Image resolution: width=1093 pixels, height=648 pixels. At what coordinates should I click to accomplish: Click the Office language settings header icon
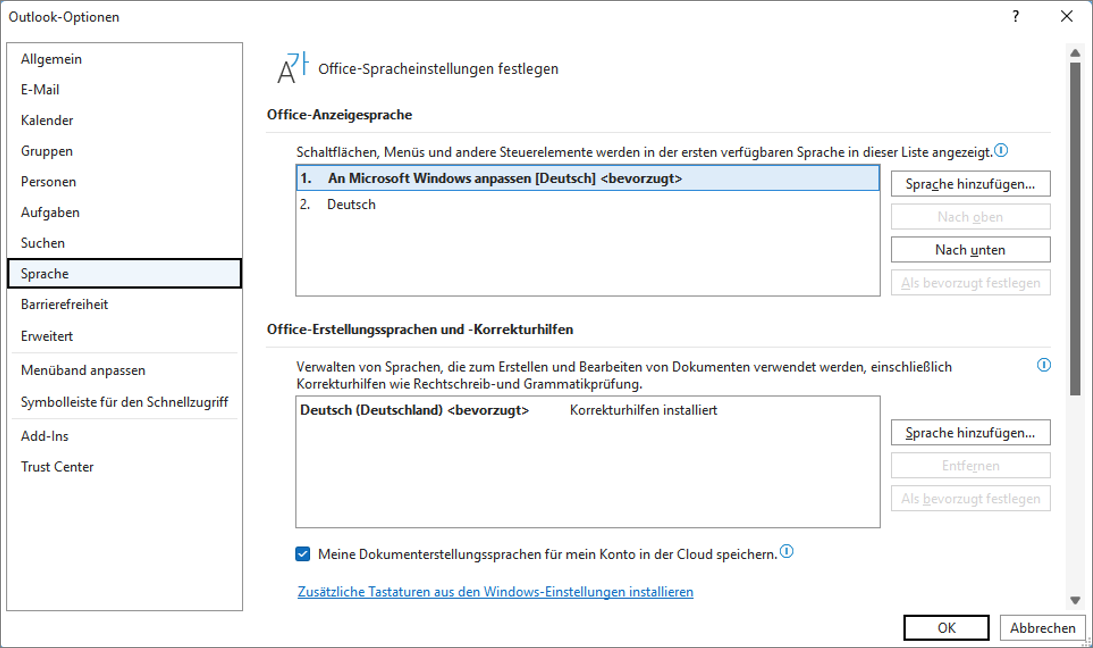pyautogui.click(x=292, y=68)
